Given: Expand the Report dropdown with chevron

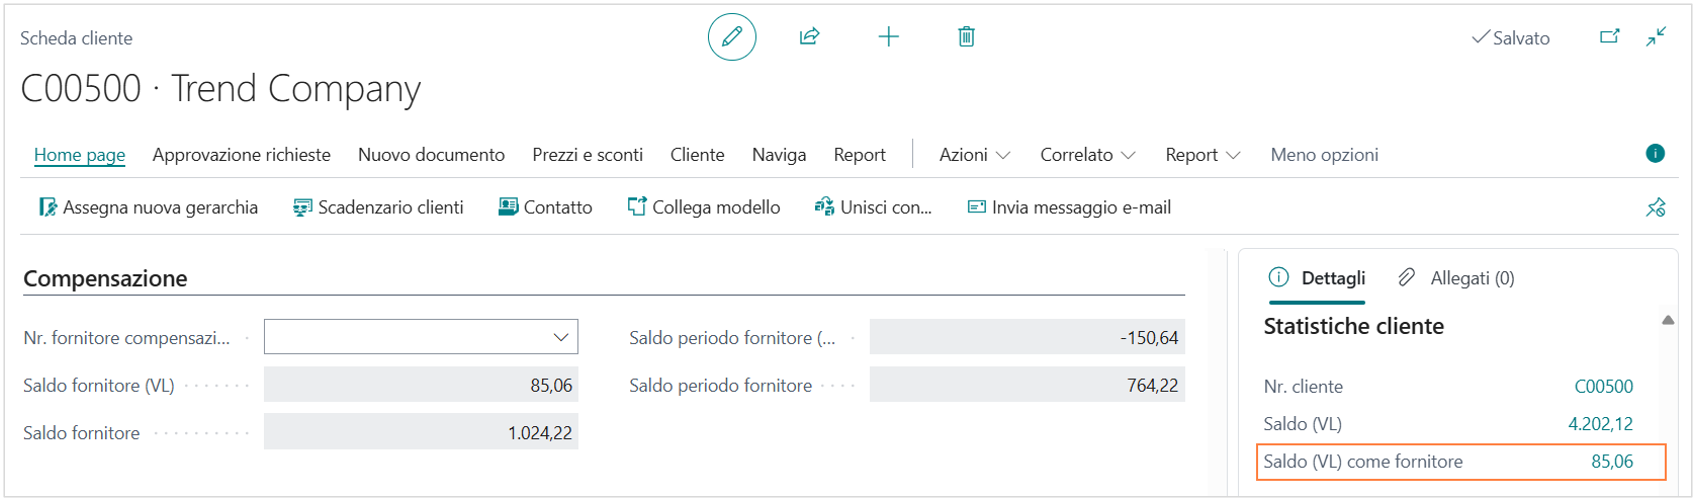Looking at the screenshot, I should tap(1202, 155).
